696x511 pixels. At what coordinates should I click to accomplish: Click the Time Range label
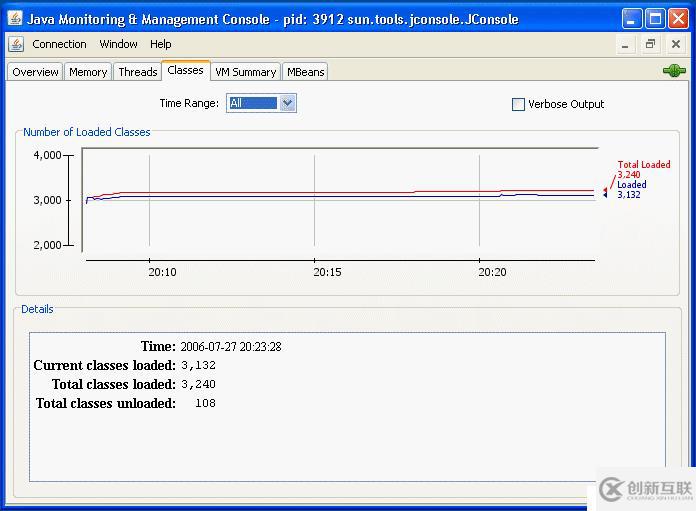(x=189, y=103)
